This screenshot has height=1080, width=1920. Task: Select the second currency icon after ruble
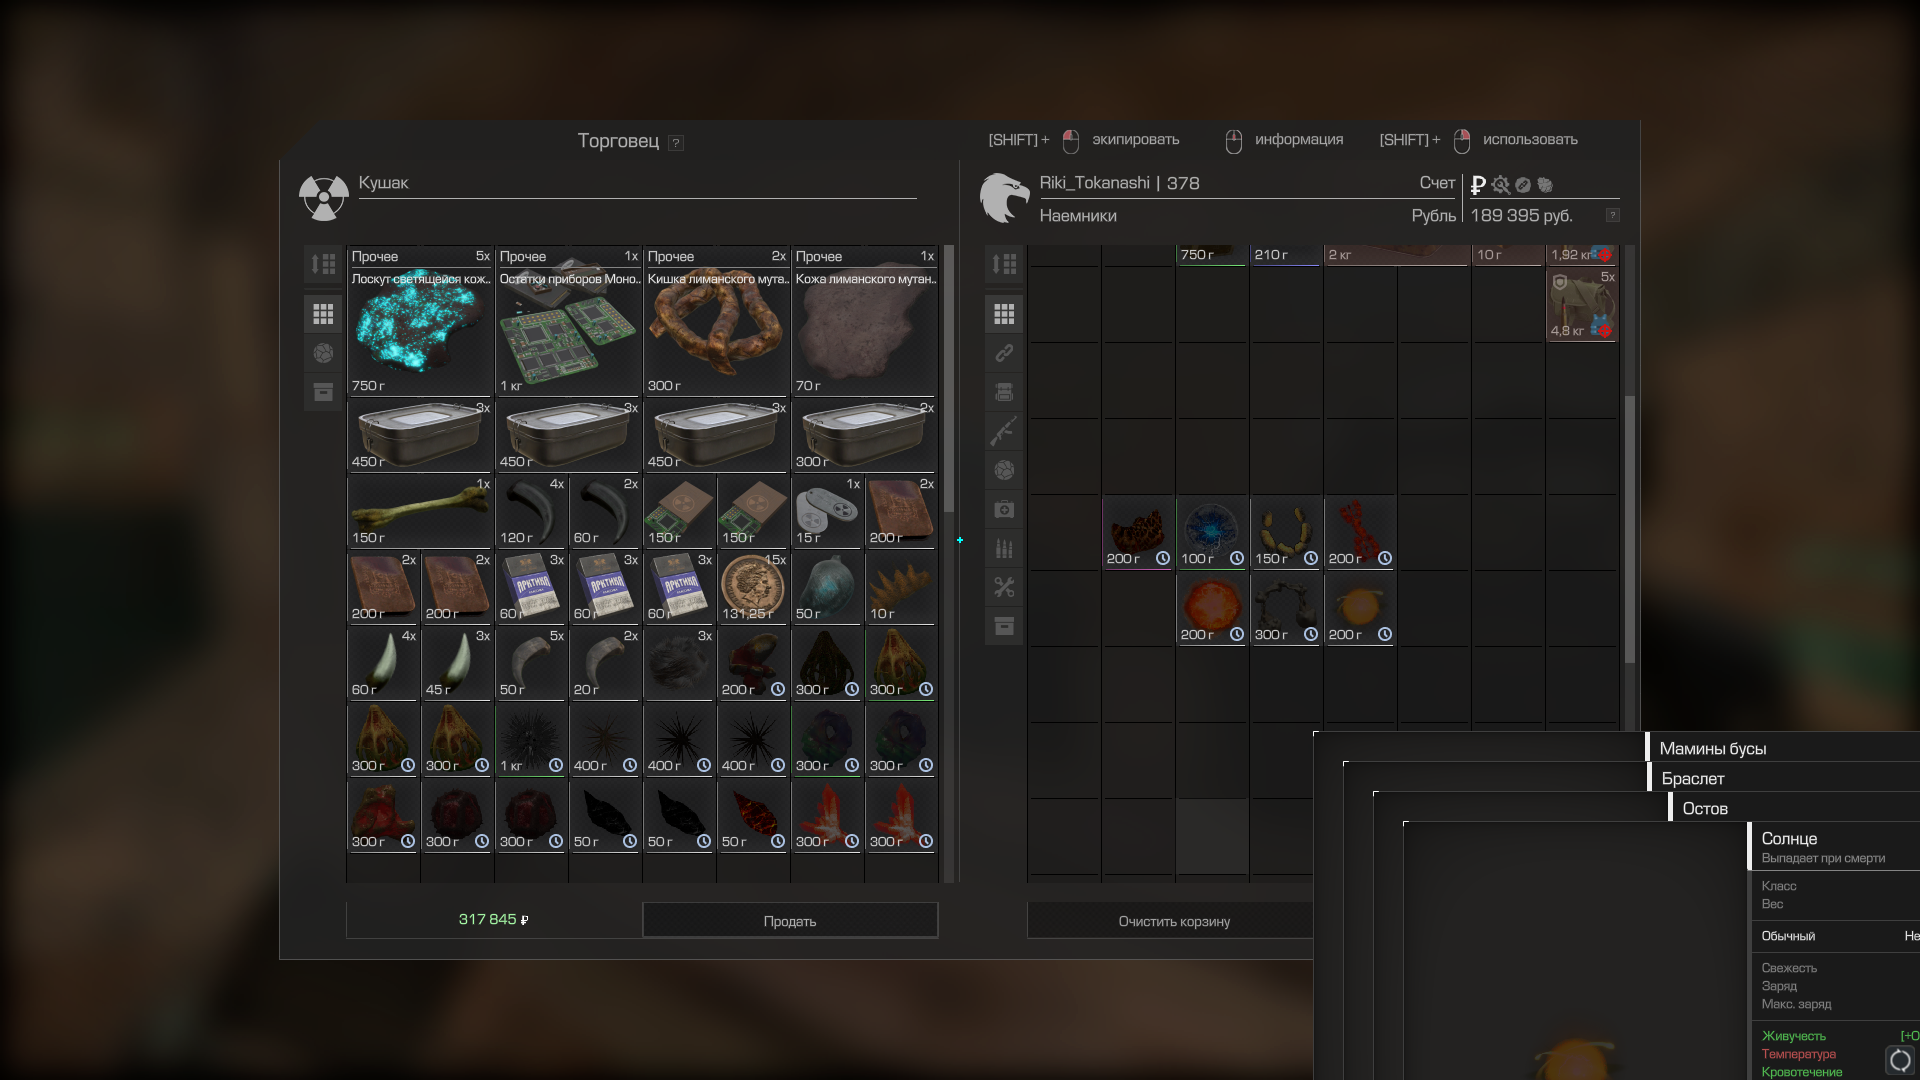click(x=1501, y=185)
